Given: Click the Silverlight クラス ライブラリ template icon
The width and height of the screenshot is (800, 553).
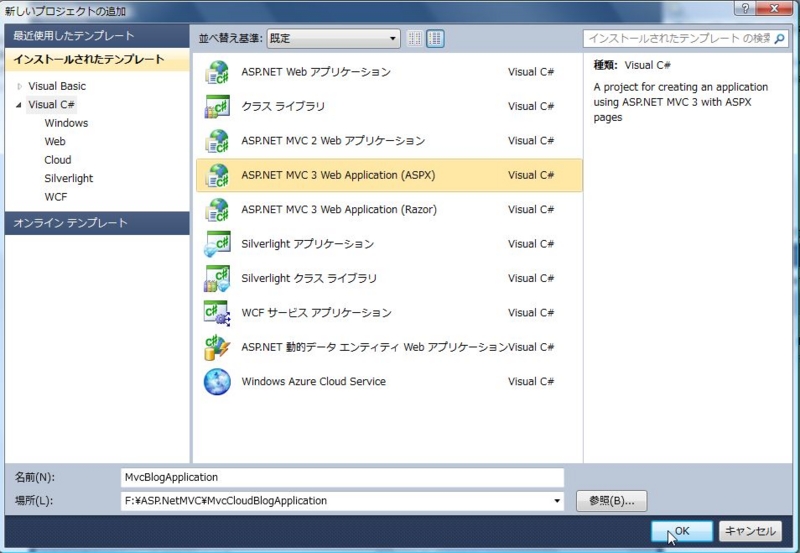Looking at the screenshot, I should click(217, 278).
